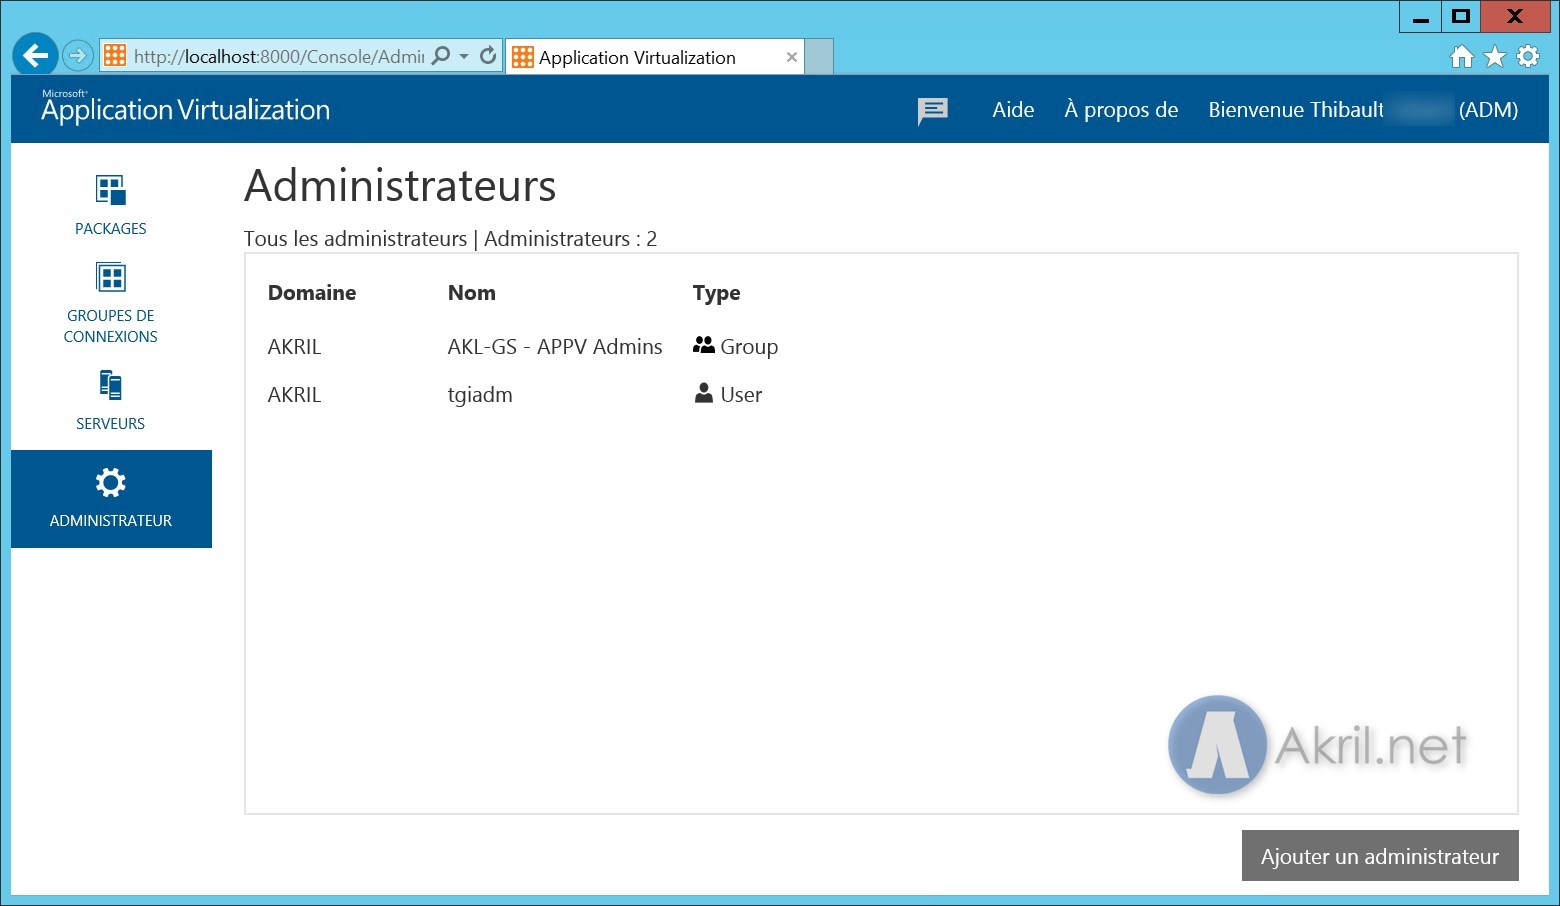Click the Aide link
This screenshot has width=1560, height=906.
click(x=1013, y=110)
